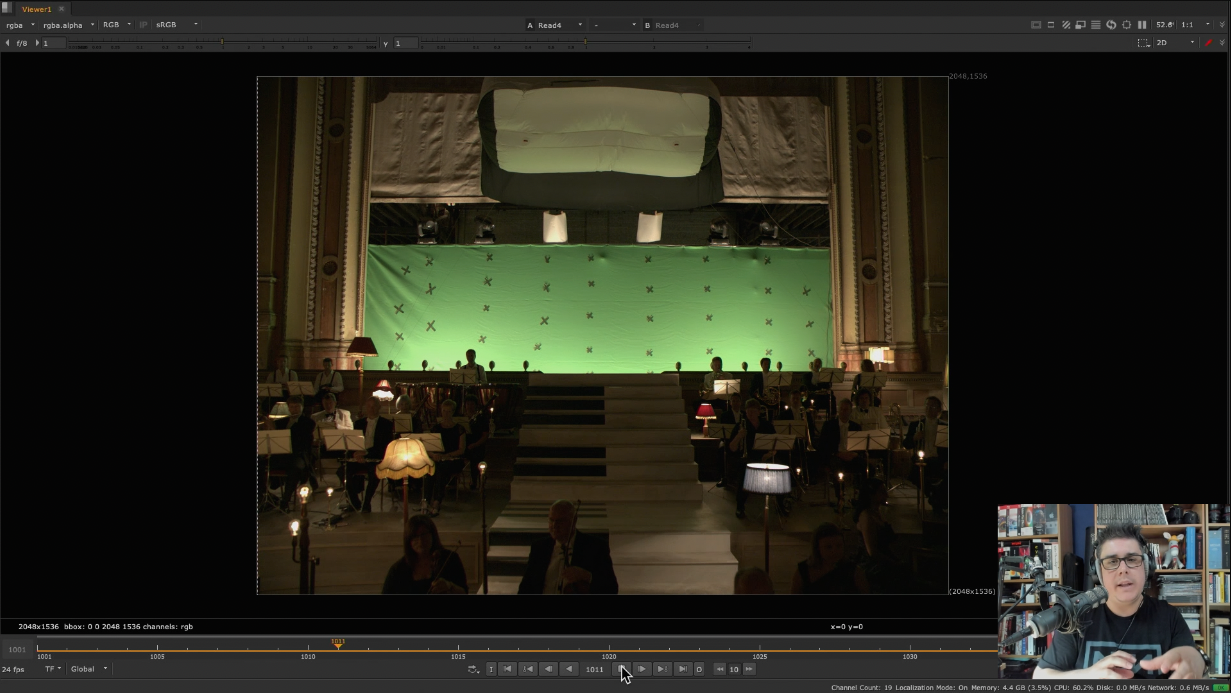This screenshot has width=1231, height=693.
Task: Open the rgba channel layer dropdown
Action: (20, 25)
